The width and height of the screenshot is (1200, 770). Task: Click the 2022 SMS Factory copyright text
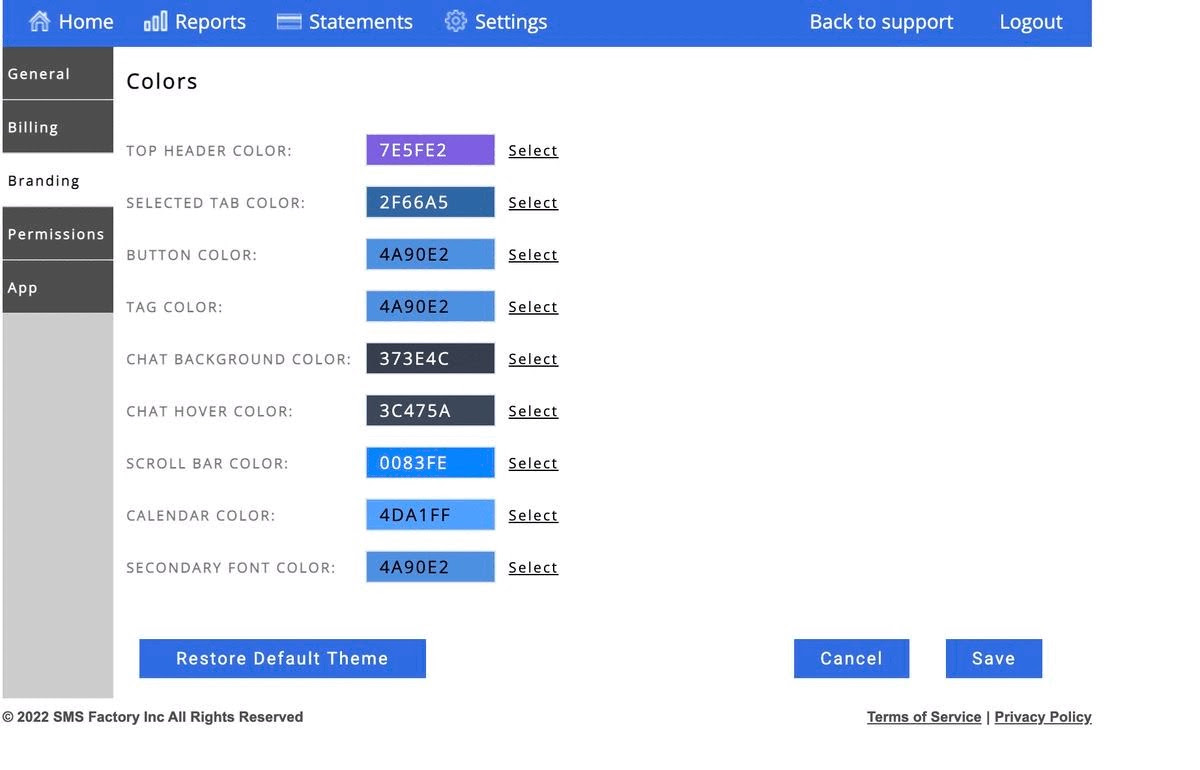point(153,717)
